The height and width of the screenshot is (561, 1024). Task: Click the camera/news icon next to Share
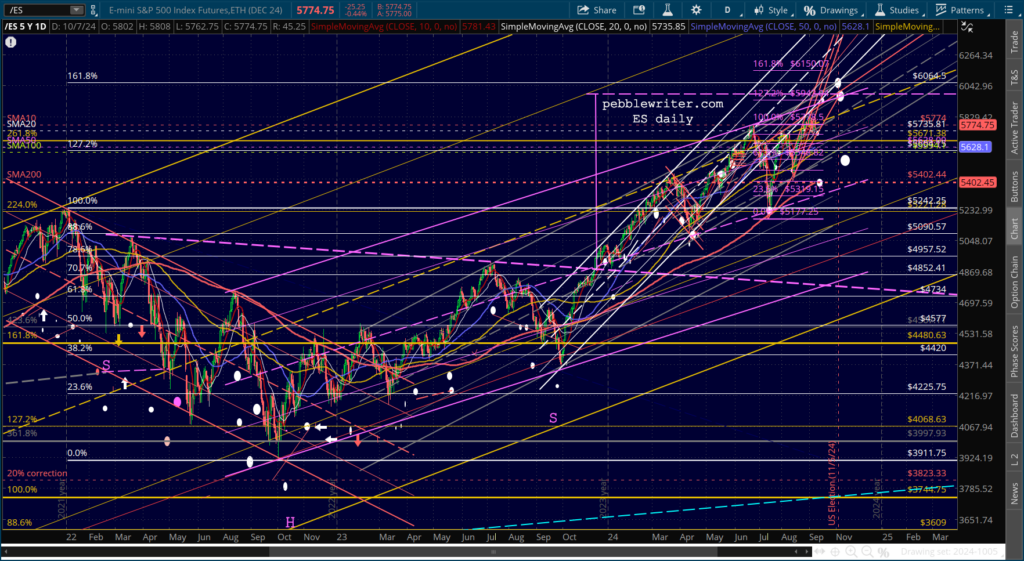tap(639, 10)
